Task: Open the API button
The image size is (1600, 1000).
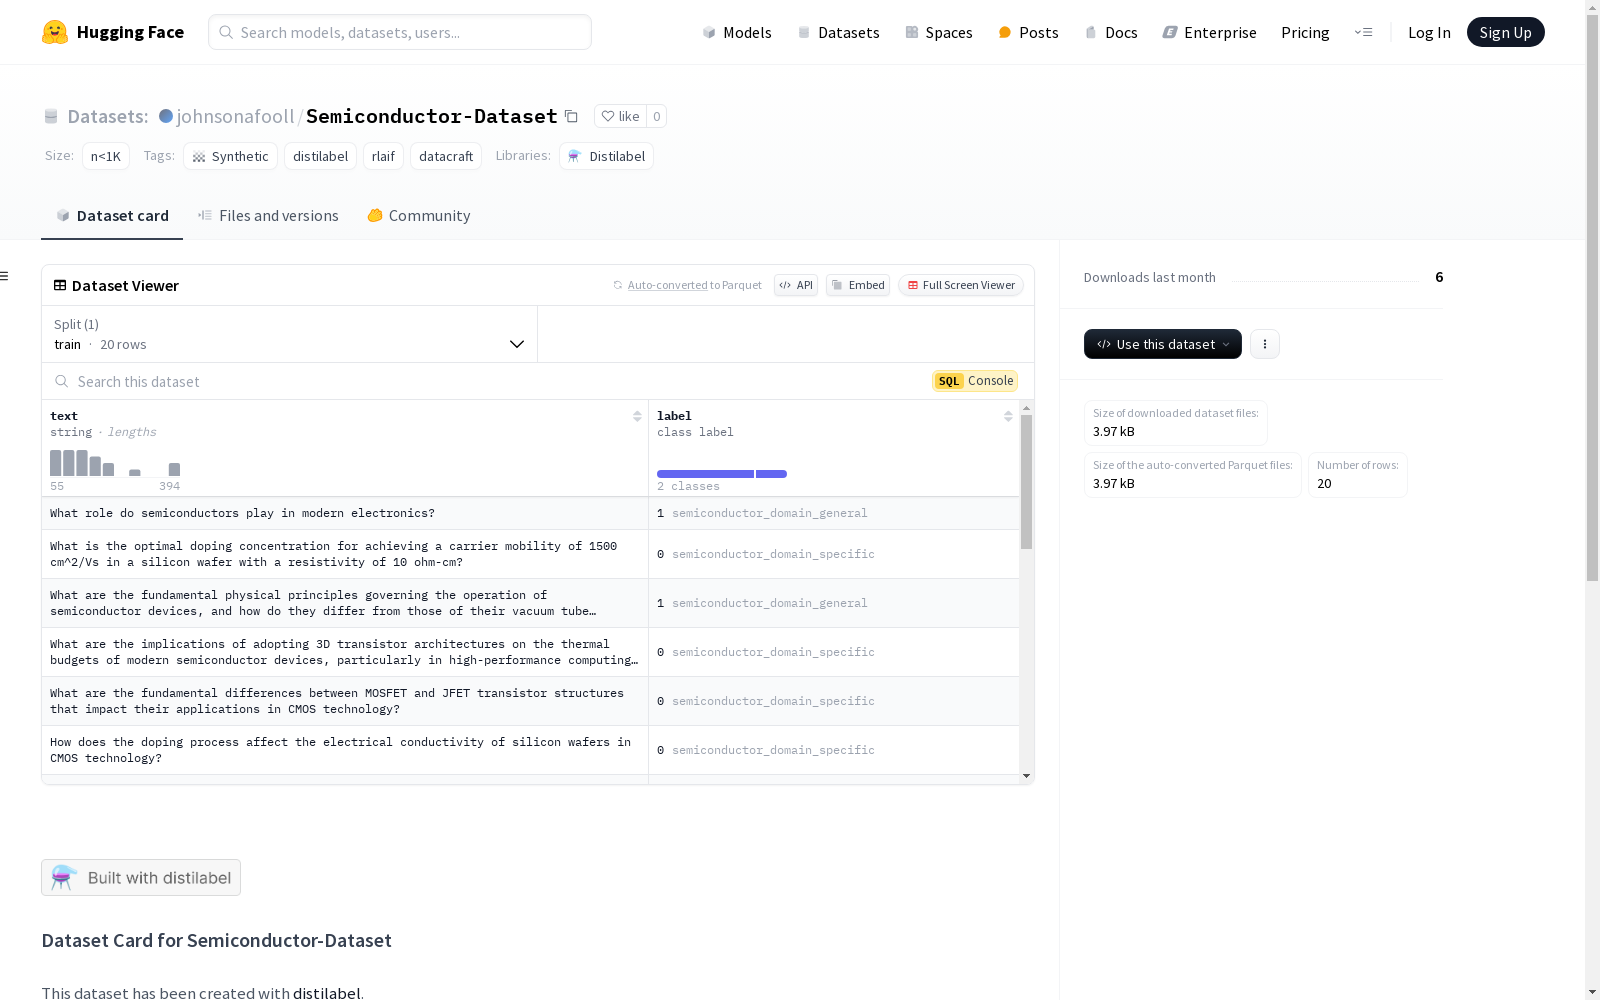Action: coord(796,285)
